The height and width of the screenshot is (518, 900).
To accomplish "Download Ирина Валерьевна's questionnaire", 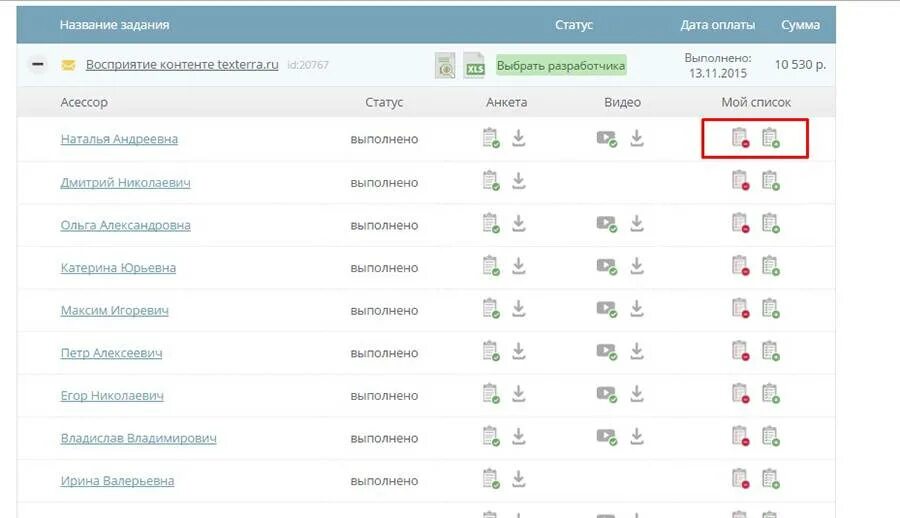I will point(519,478).
